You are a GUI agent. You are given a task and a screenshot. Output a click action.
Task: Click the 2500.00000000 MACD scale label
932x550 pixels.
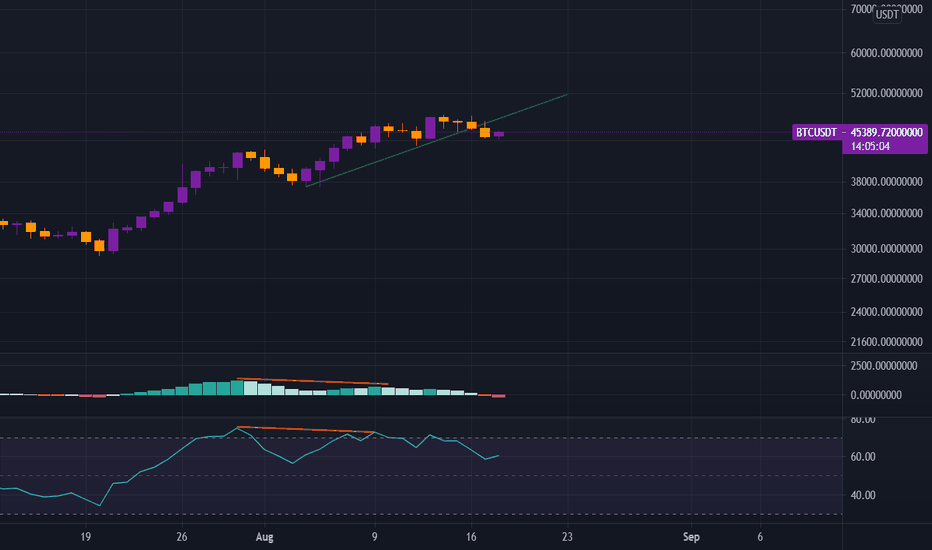(x=884, y=366)
